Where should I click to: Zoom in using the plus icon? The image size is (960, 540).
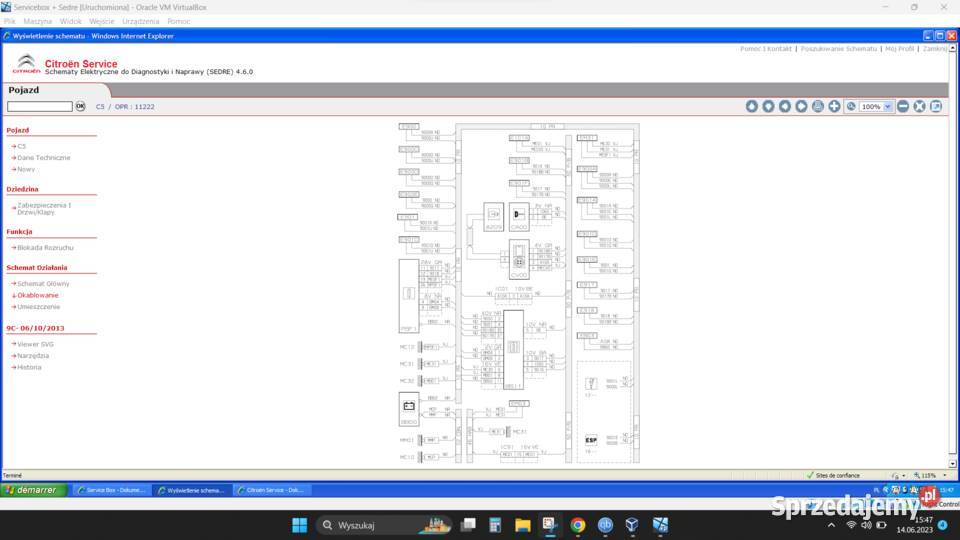834,106
